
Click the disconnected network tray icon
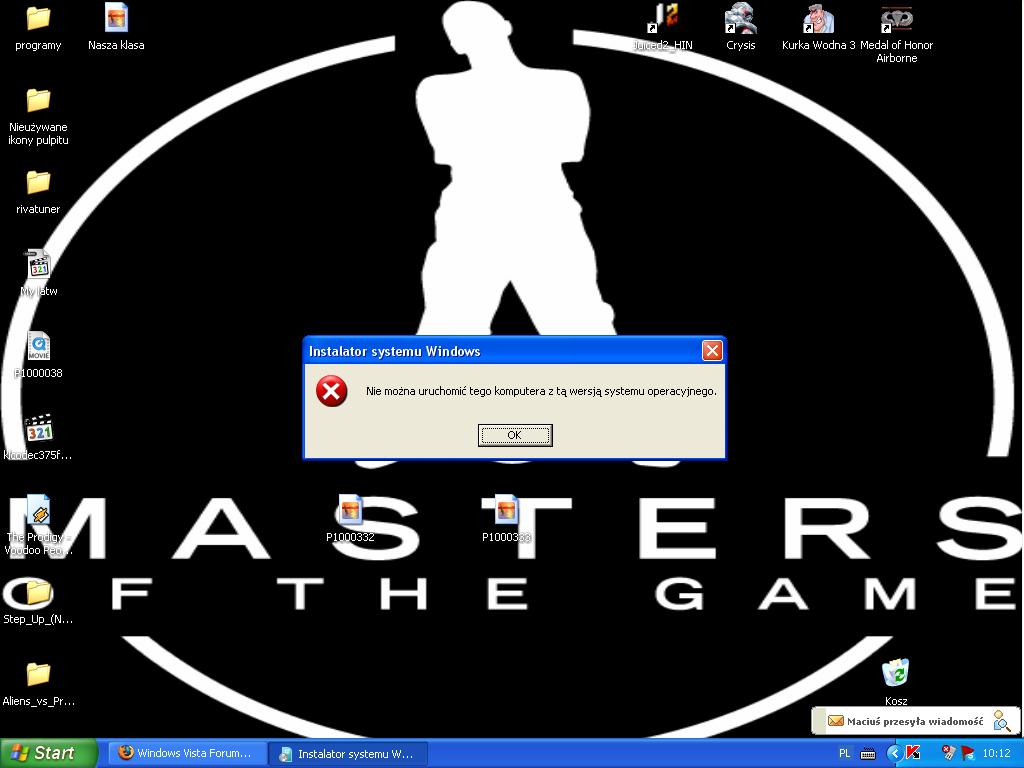pyautogui.click(x=949, y=753)
